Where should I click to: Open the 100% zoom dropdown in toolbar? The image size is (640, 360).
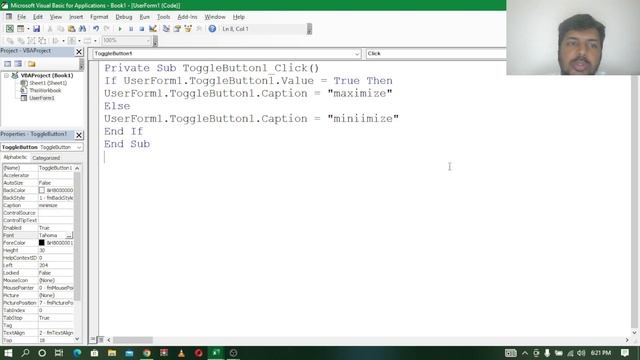[x=148, y=40]
